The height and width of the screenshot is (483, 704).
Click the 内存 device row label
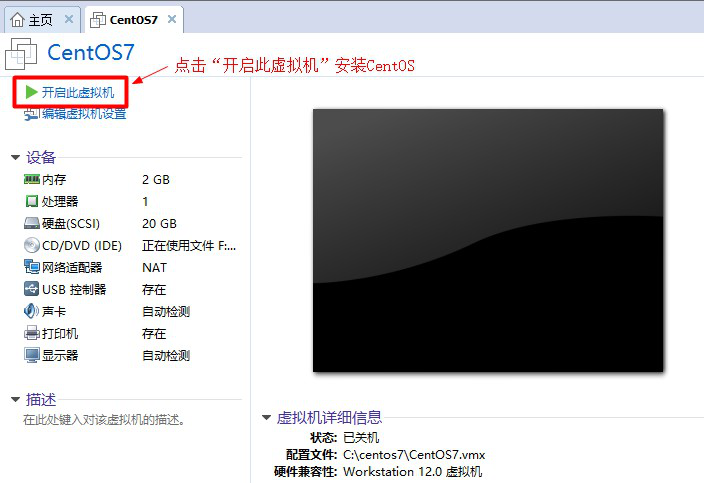(x=54, y=180)
